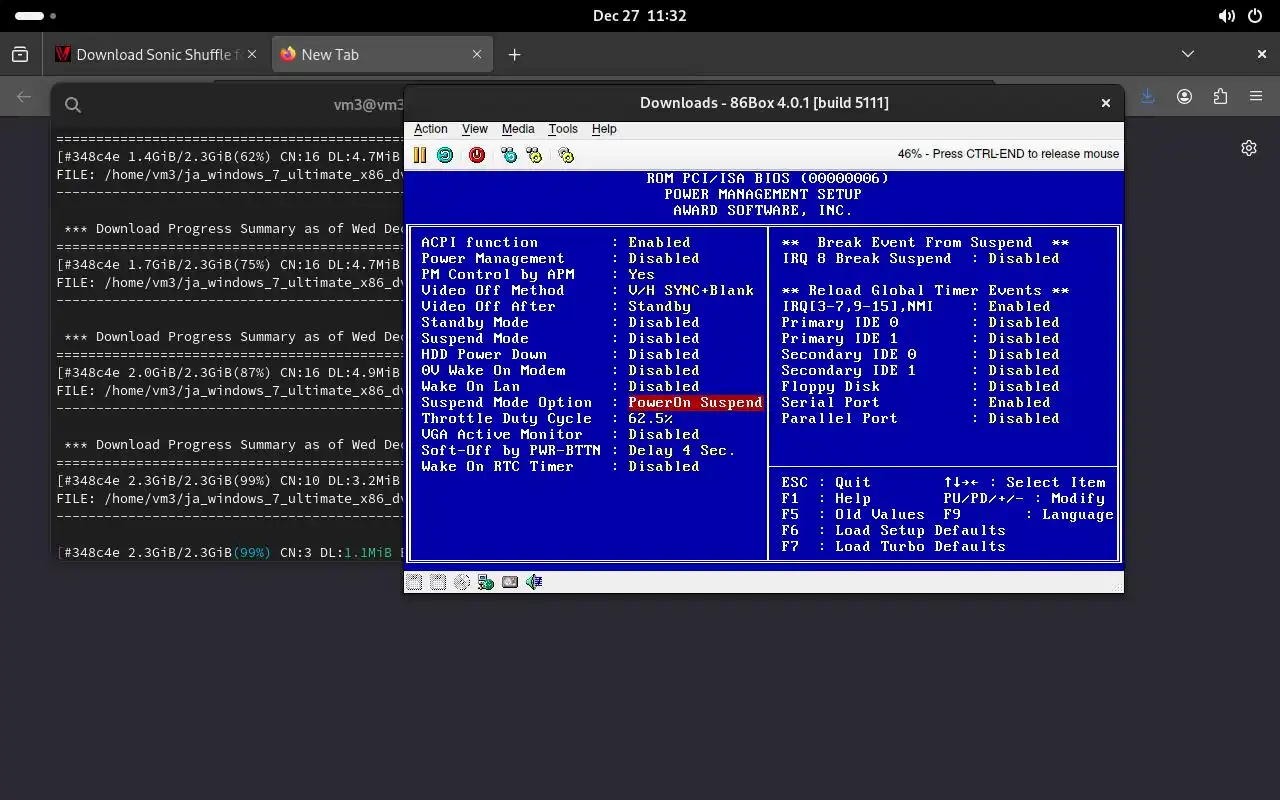
Task: Click the Video Off After Standby value
Action: click(x=659, y=307)
